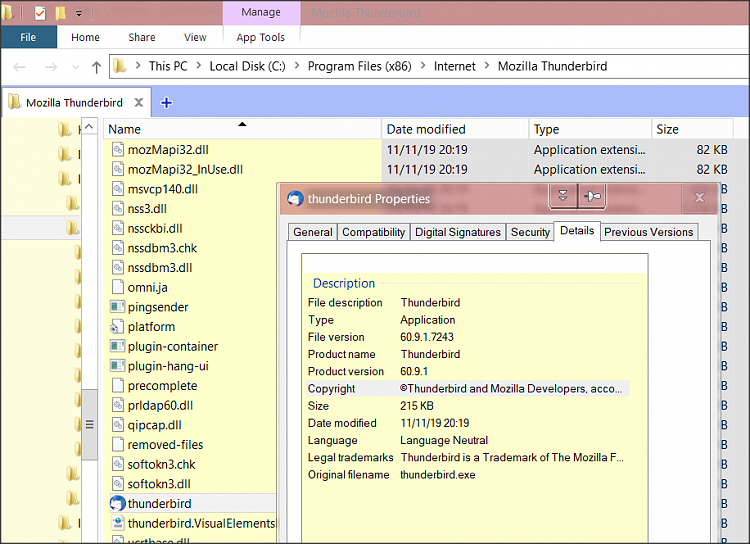Click the Manage contextual tab
The width and height of the screenshot is (750, 544).
pyautogui.click(x=261, y=12)
